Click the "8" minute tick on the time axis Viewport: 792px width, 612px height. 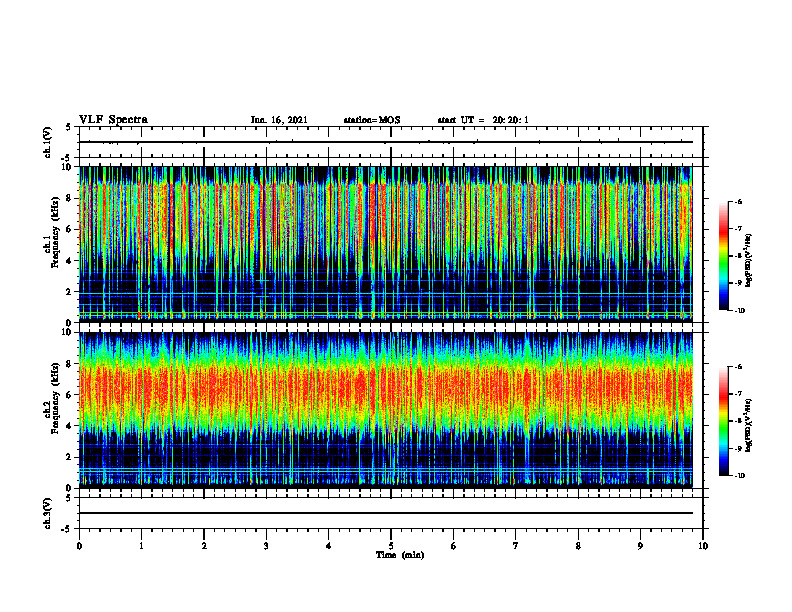(578, 546)
